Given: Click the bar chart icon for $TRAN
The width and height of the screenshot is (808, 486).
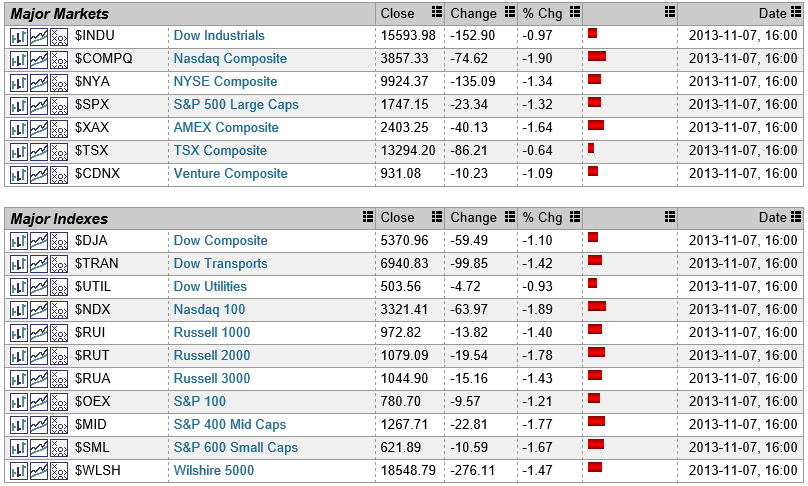Looking at the screenshot, I should tap(19, 264).
